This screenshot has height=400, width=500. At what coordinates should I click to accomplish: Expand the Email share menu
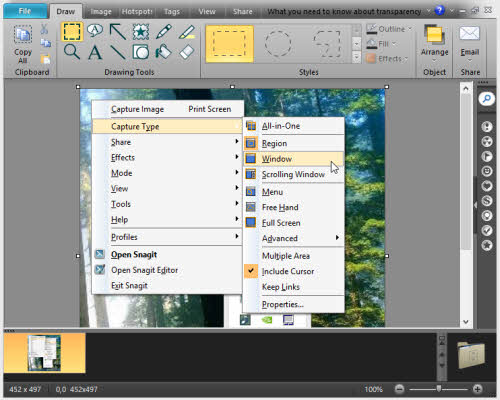pos(470,44)
